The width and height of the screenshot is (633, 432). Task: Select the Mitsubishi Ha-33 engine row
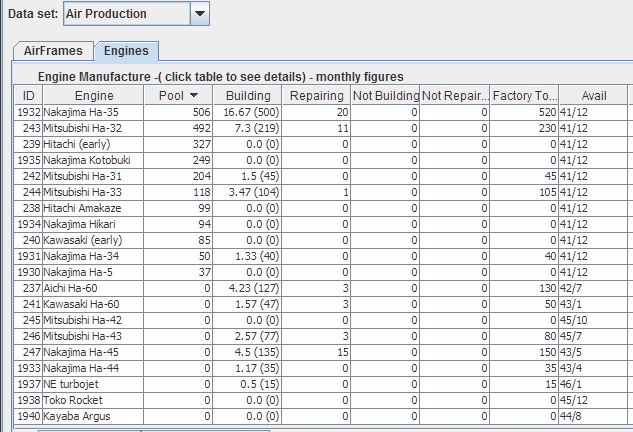point(321,192)
